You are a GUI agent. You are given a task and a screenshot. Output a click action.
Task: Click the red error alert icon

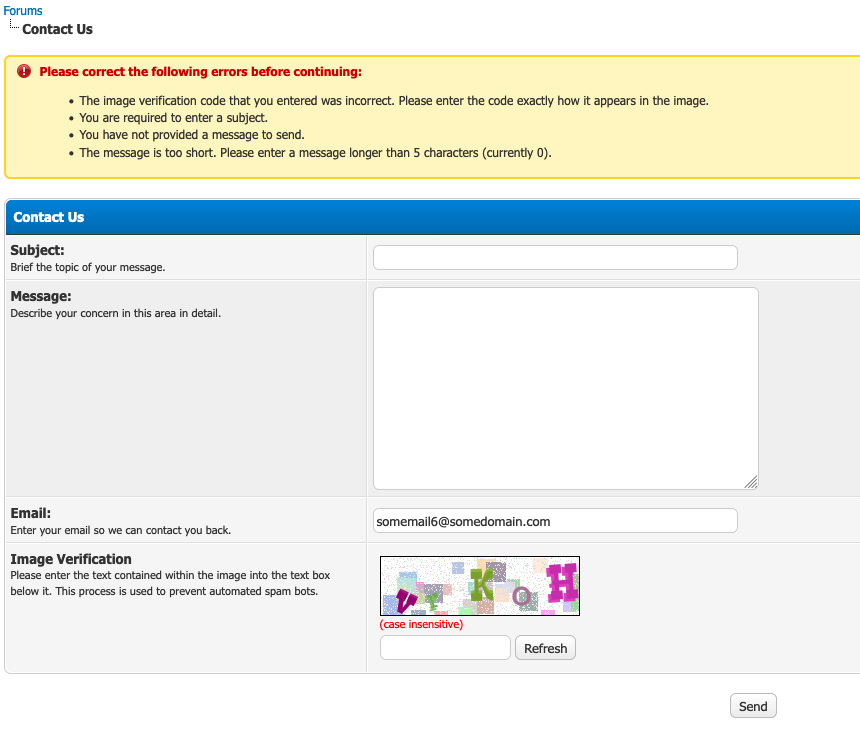click(24, 71)
